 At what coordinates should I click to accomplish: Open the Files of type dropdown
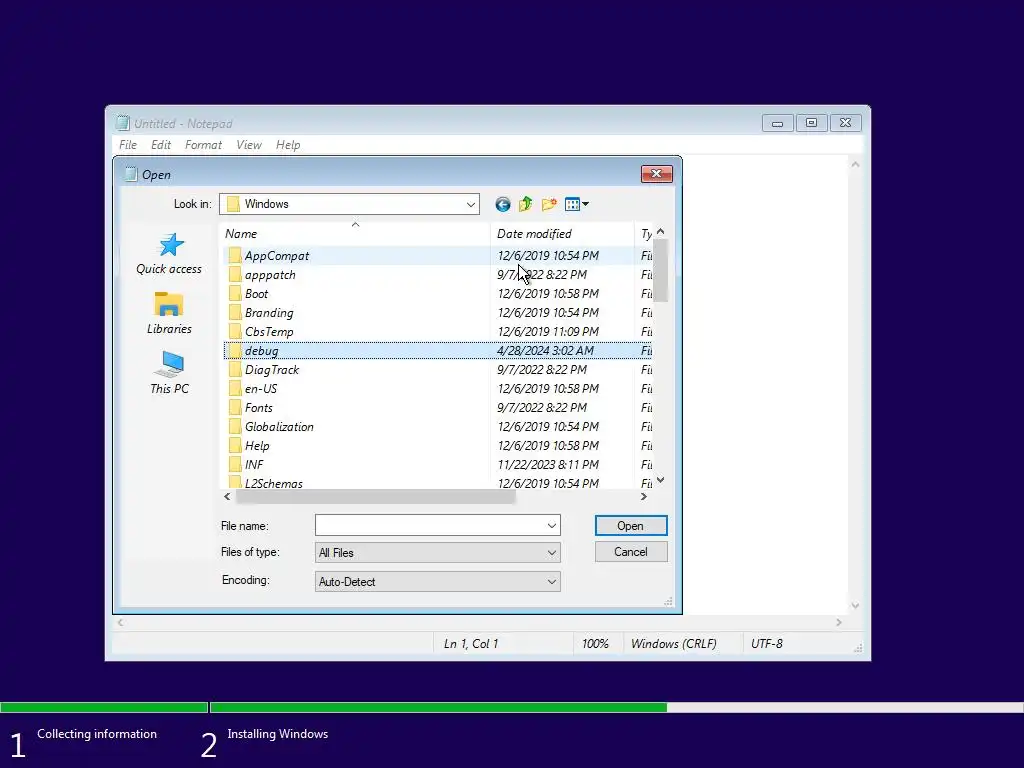438,552
